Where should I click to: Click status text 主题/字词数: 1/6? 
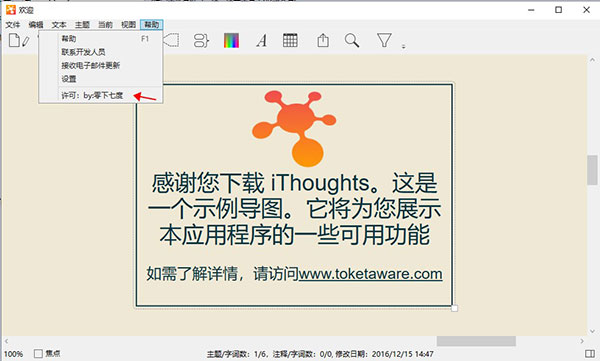tap(236, 354)
